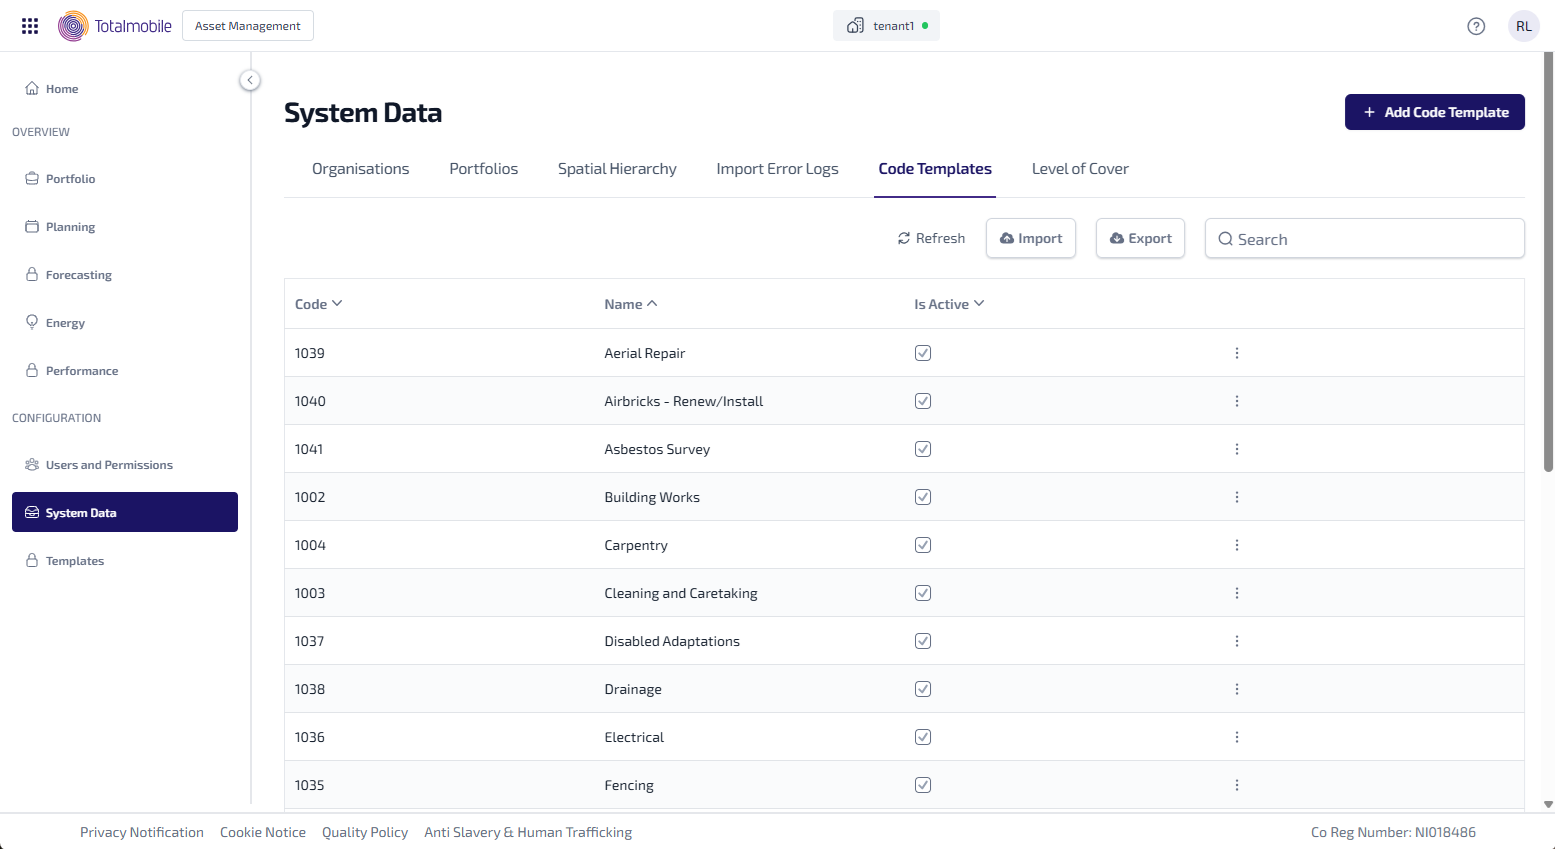Click the Refresh icon button
The height and width of the screenshot is (849, 1555).
coord(931,238)
